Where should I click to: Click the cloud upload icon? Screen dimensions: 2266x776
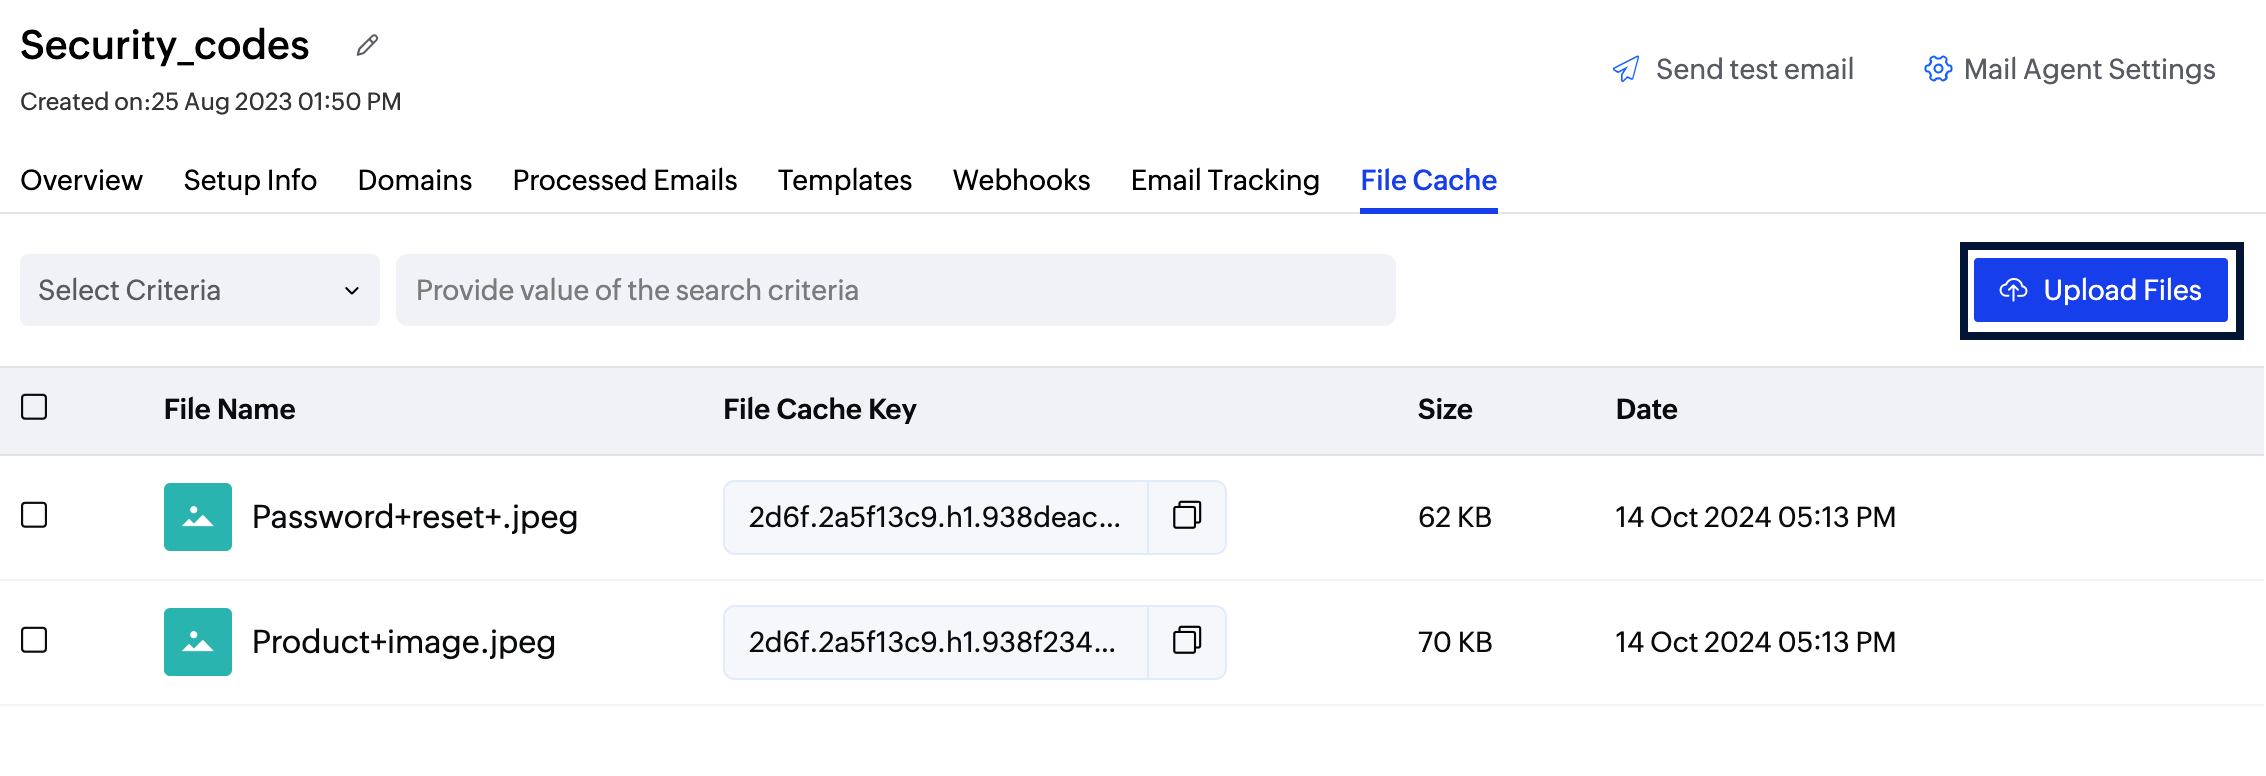coord(2013,290)
